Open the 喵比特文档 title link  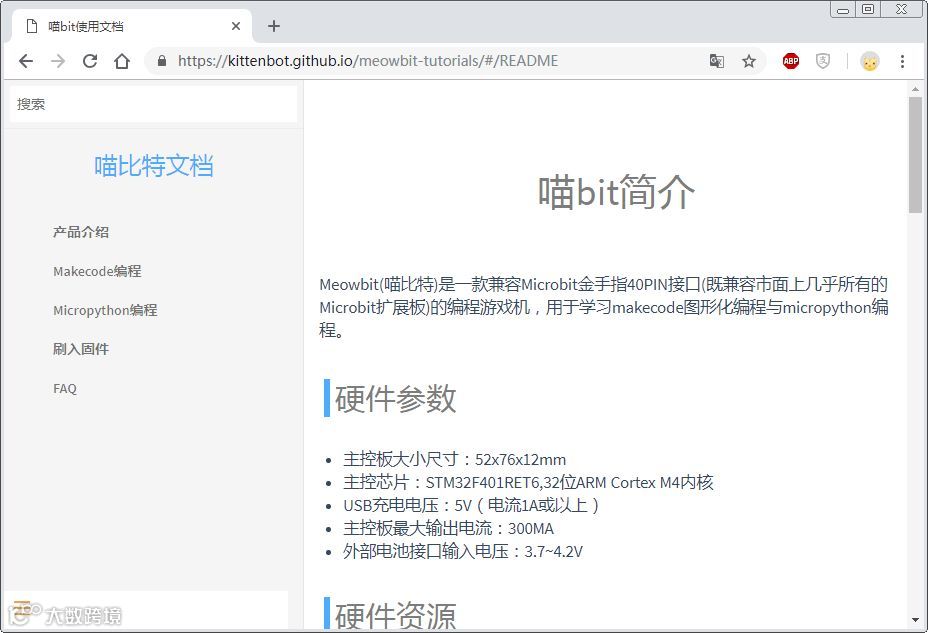coord(153,166)
